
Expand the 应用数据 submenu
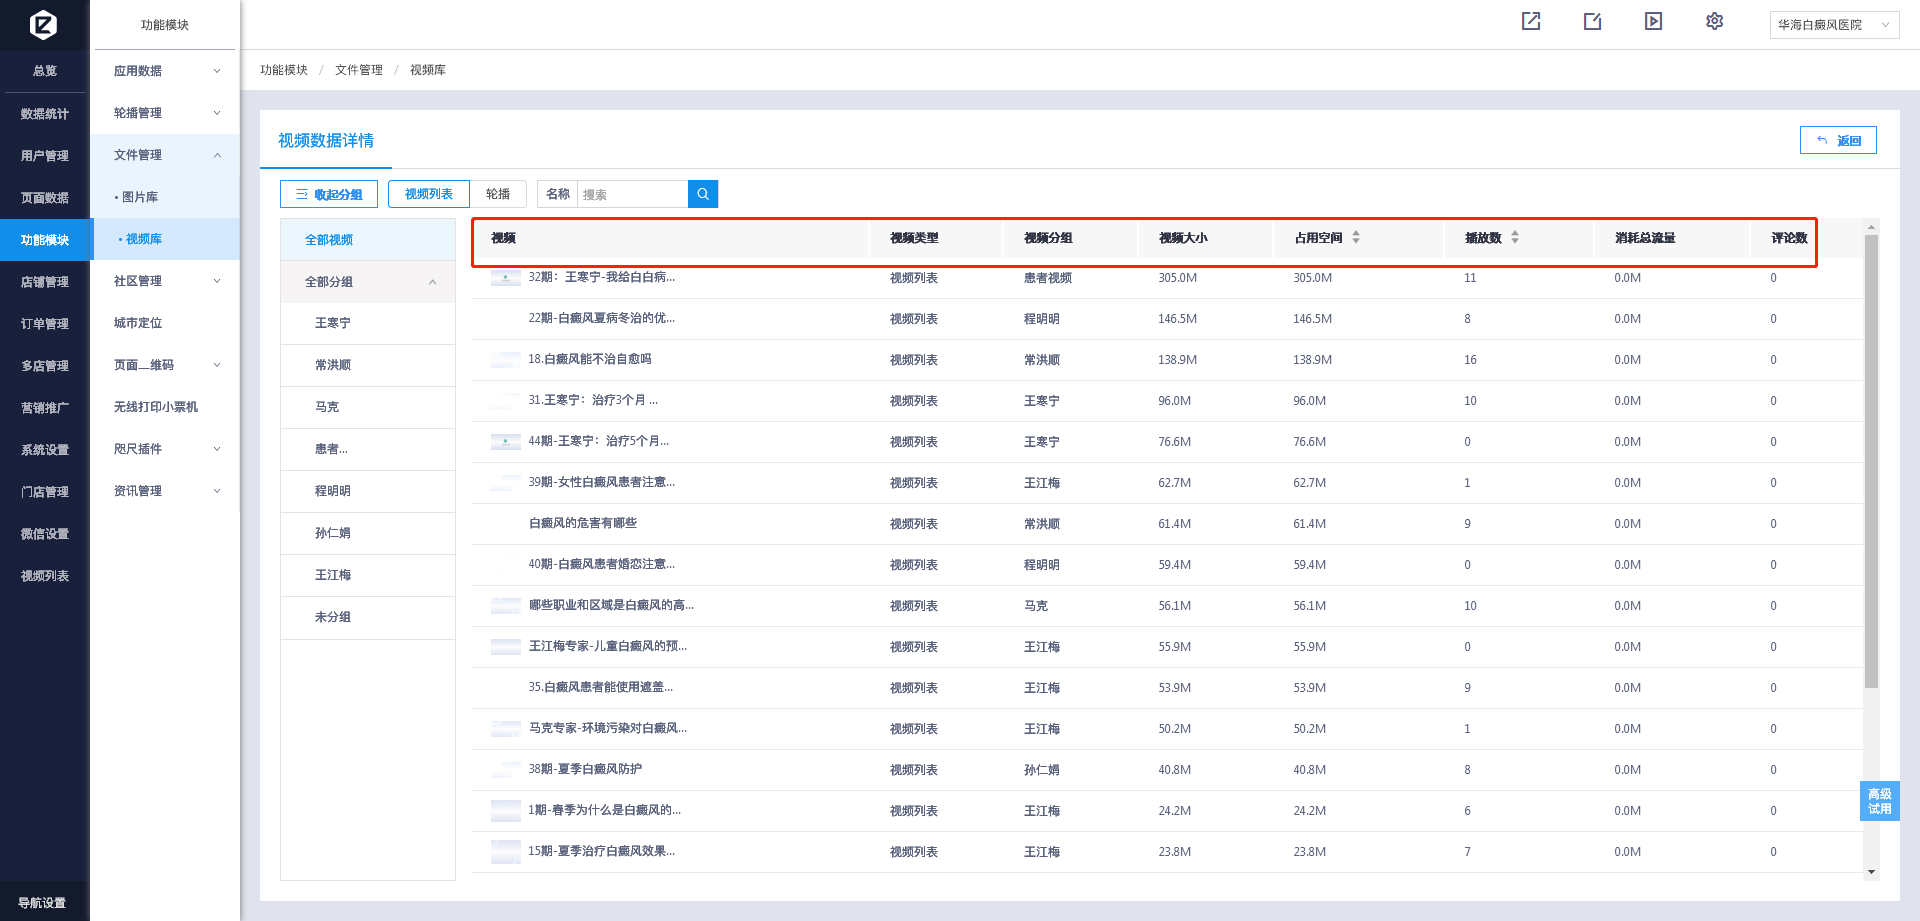click(x=166, y=71)
